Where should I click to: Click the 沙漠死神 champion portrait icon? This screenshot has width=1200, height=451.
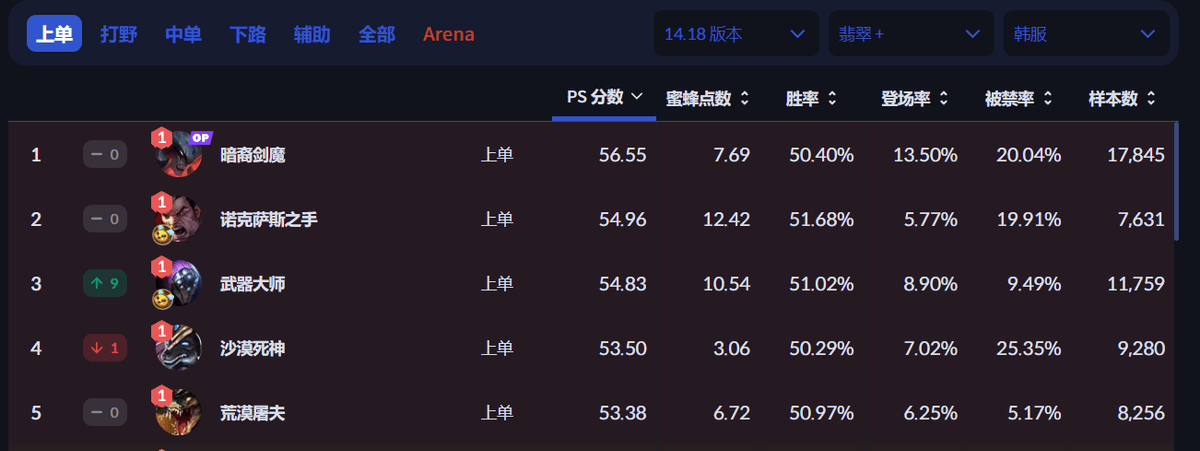tap(180, 348)
